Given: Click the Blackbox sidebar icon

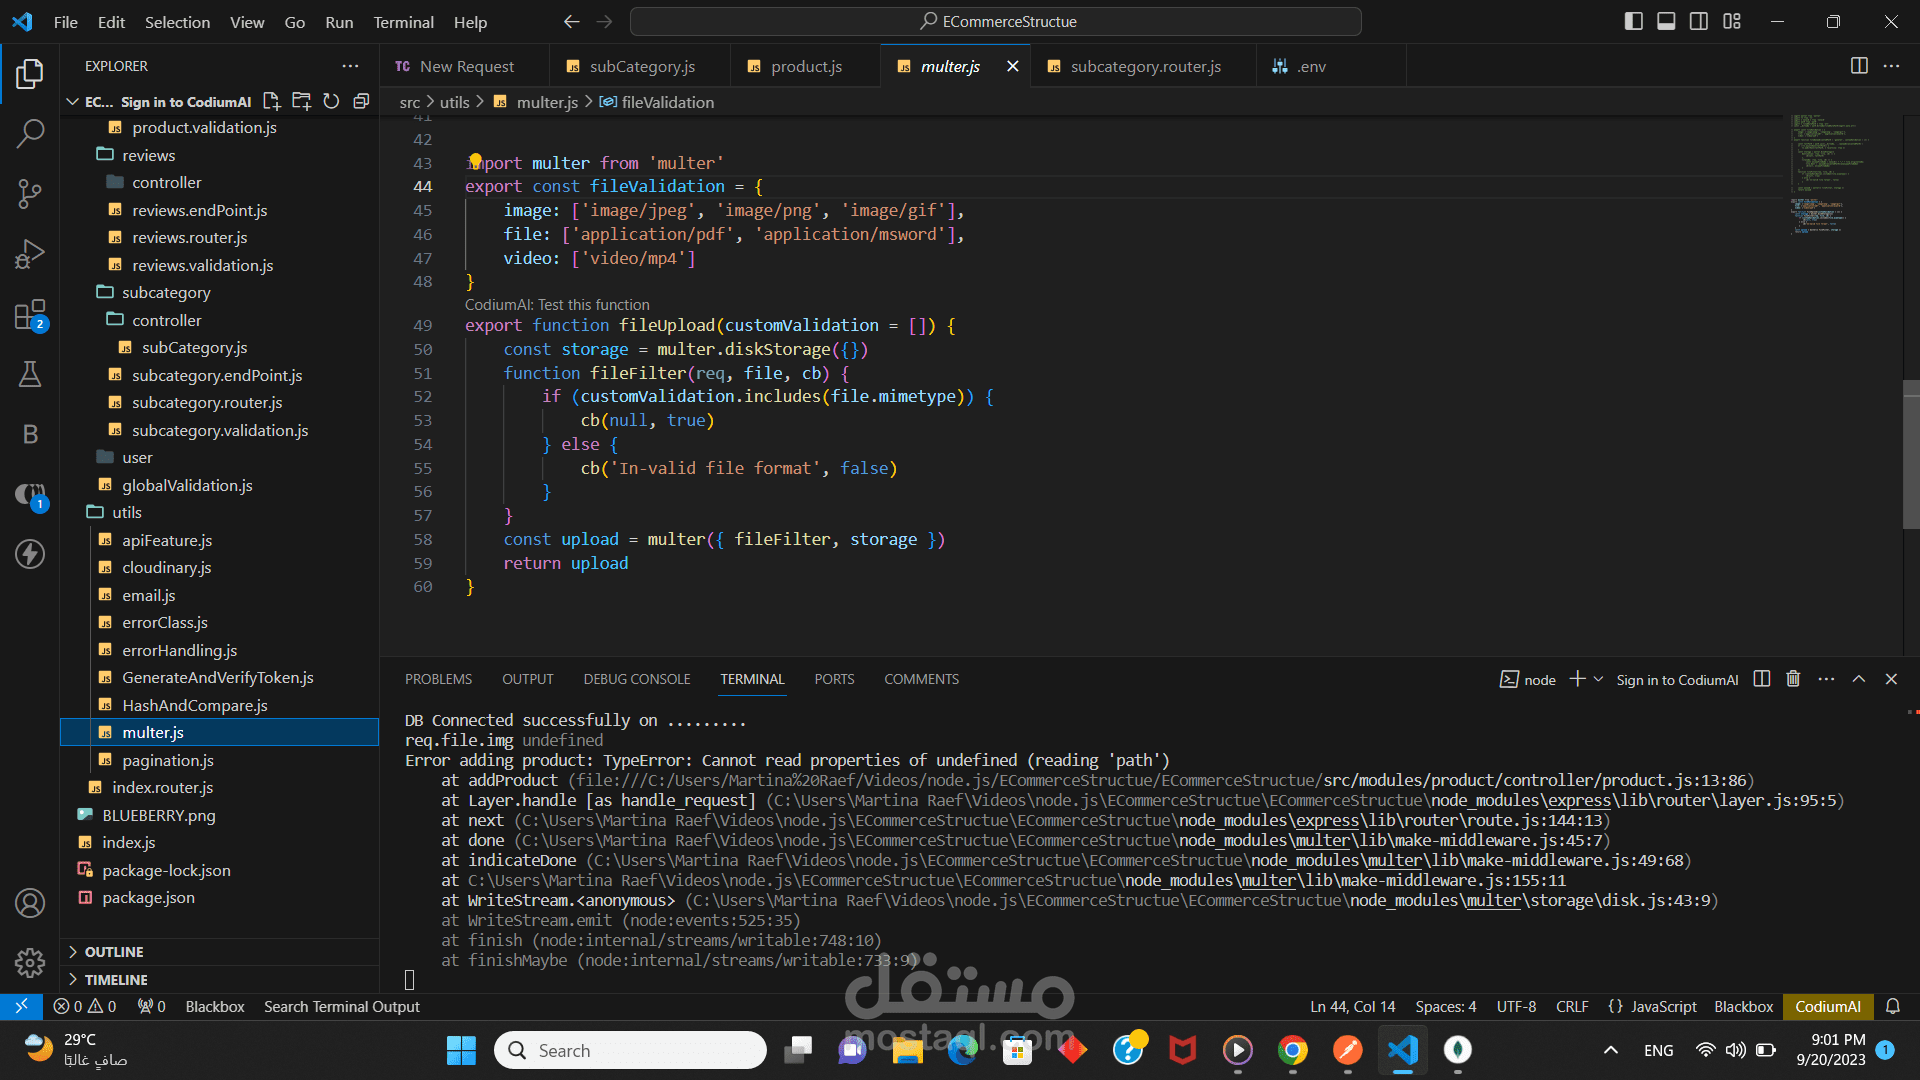Looking at the screenshot, I should 30,434.
